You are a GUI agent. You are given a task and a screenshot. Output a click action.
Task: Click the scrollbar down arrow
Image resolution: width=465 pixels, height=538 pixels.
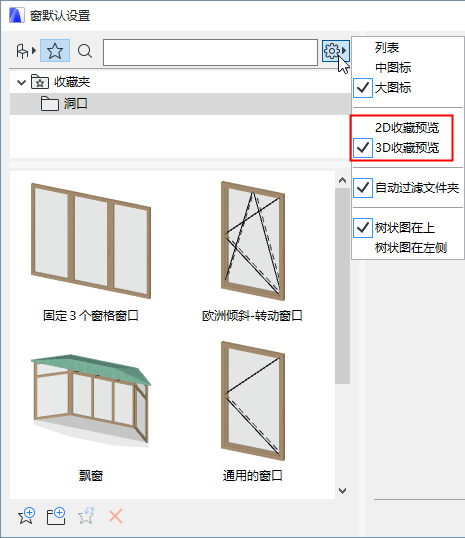pyautogui.click(x=342, y=491)
